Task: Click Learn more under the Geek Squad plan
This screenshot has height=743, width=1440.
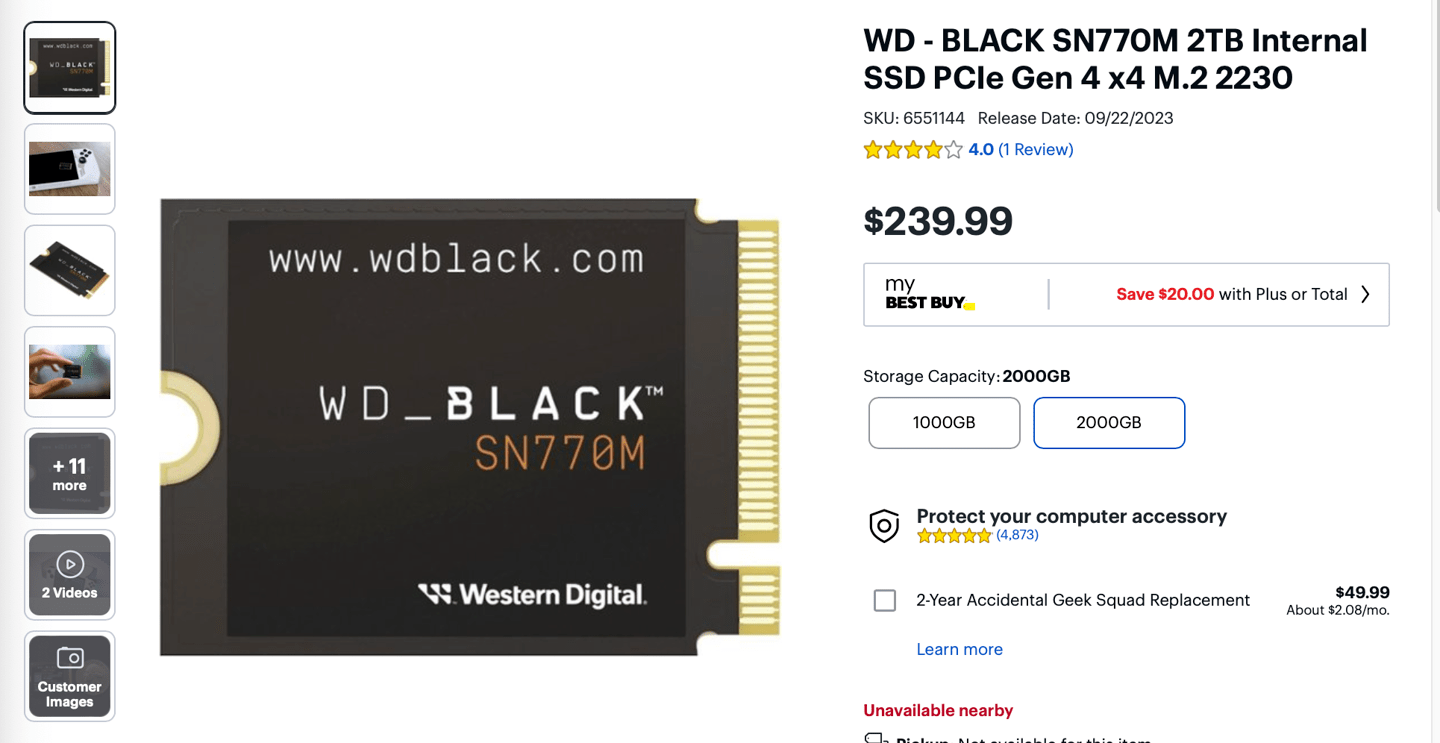Action: (x=959, y=649)
